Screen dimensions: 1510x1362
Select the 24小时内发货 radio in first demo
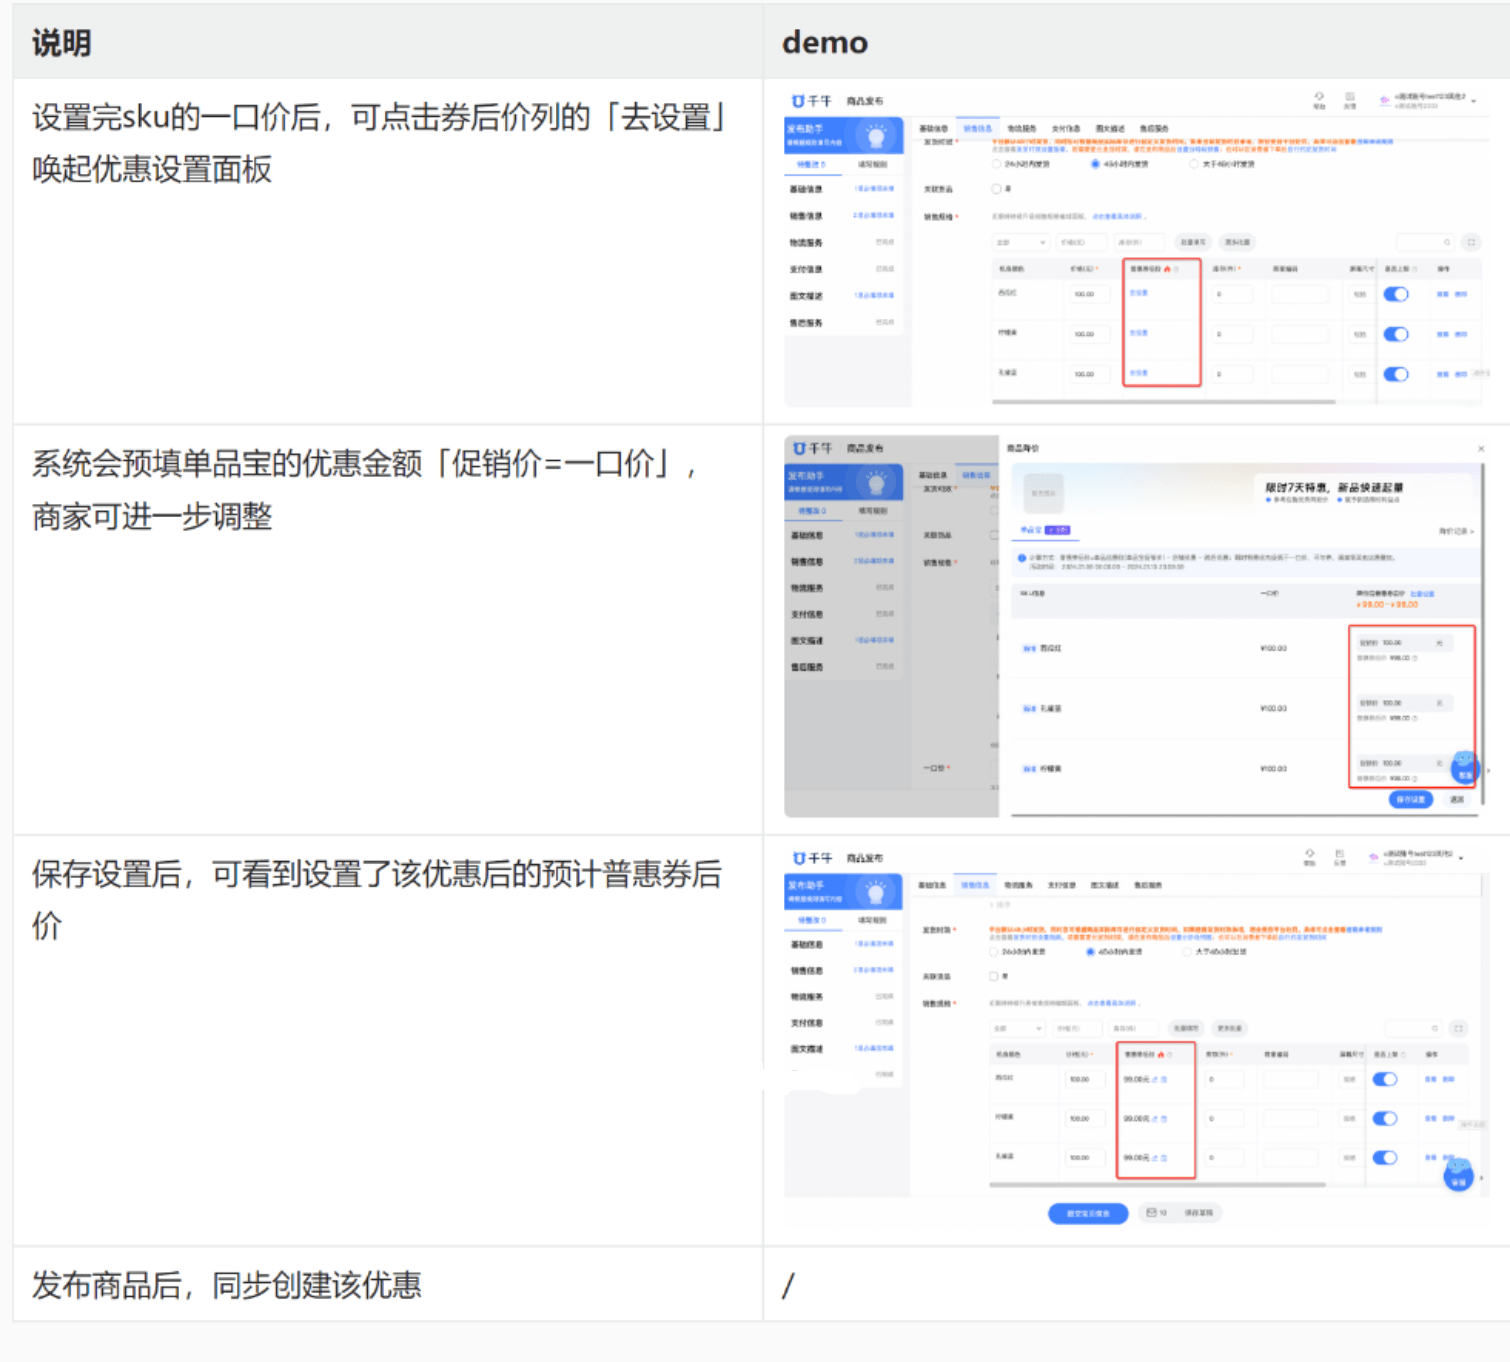[996, 164]
